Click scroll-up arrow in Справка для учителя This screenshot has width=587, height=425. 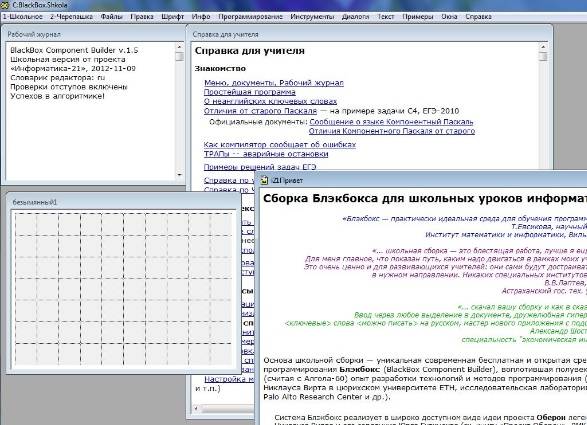[x=543, y=47]
